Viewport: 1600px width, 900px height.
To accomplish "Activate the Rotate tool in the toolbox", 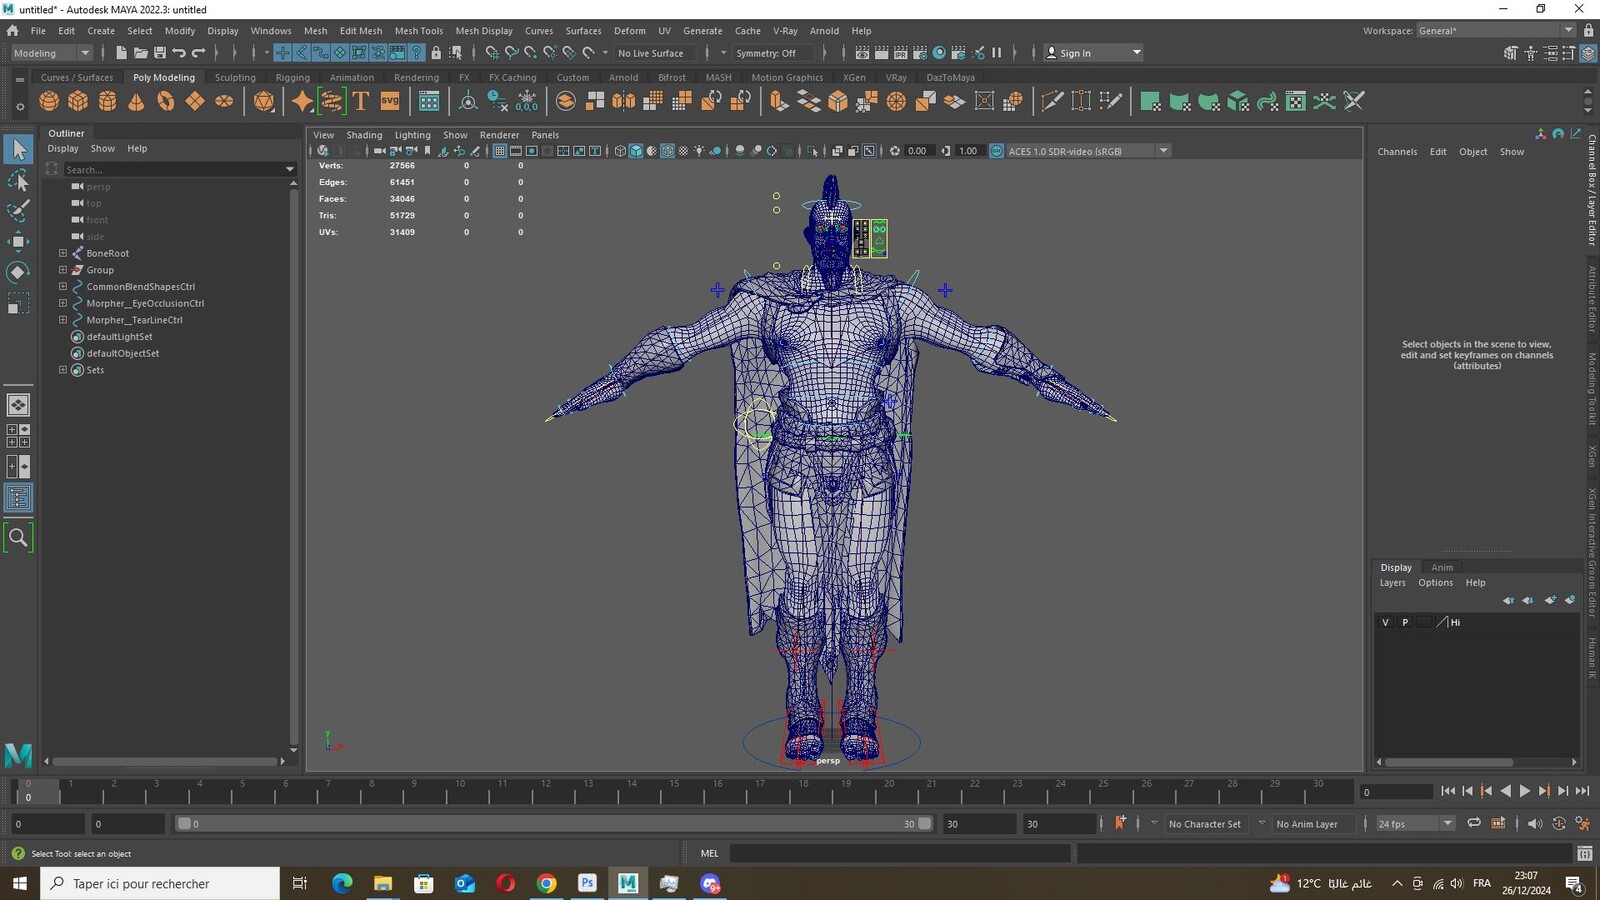I will [x=18, y=272].
